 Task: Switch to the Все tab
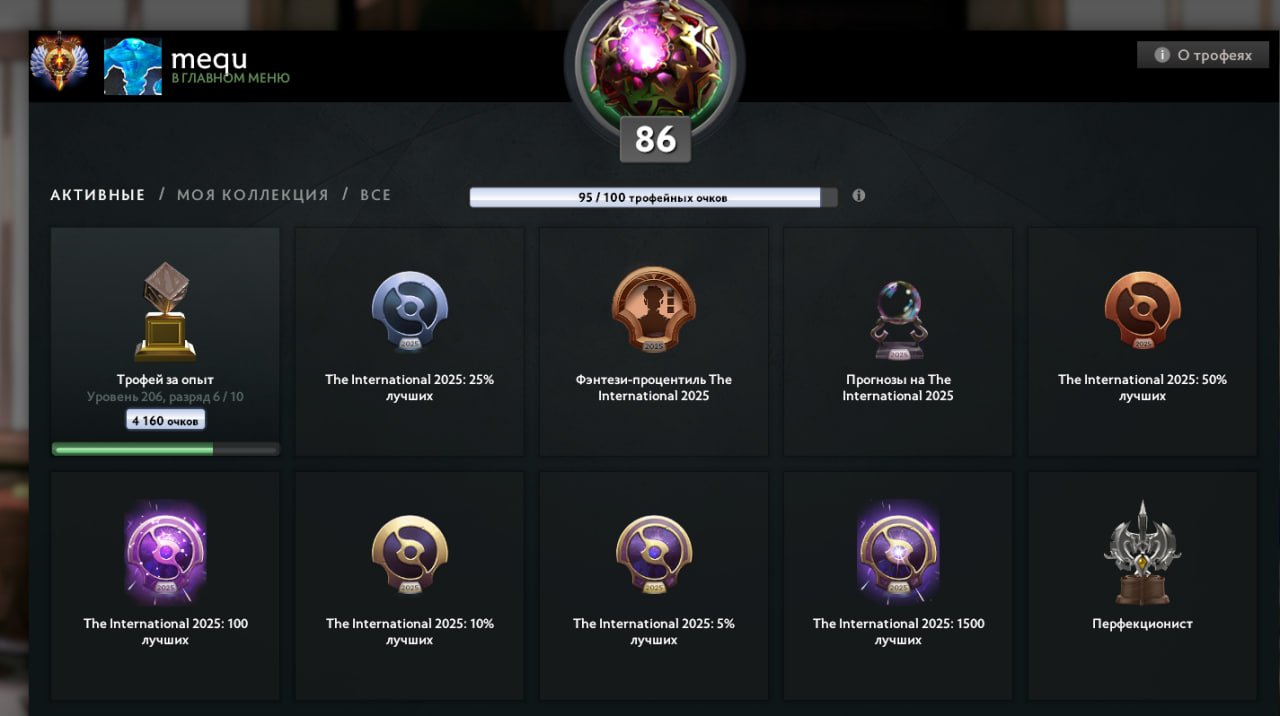tap(375, 195)
